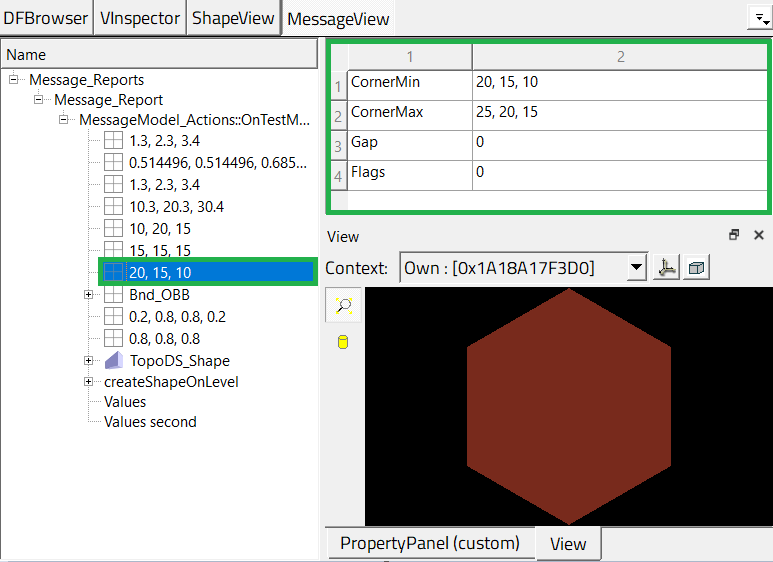Click the CornerMax value cell
Screen dimensions: 773x562
pyautogui.click(x=619, y=113)
